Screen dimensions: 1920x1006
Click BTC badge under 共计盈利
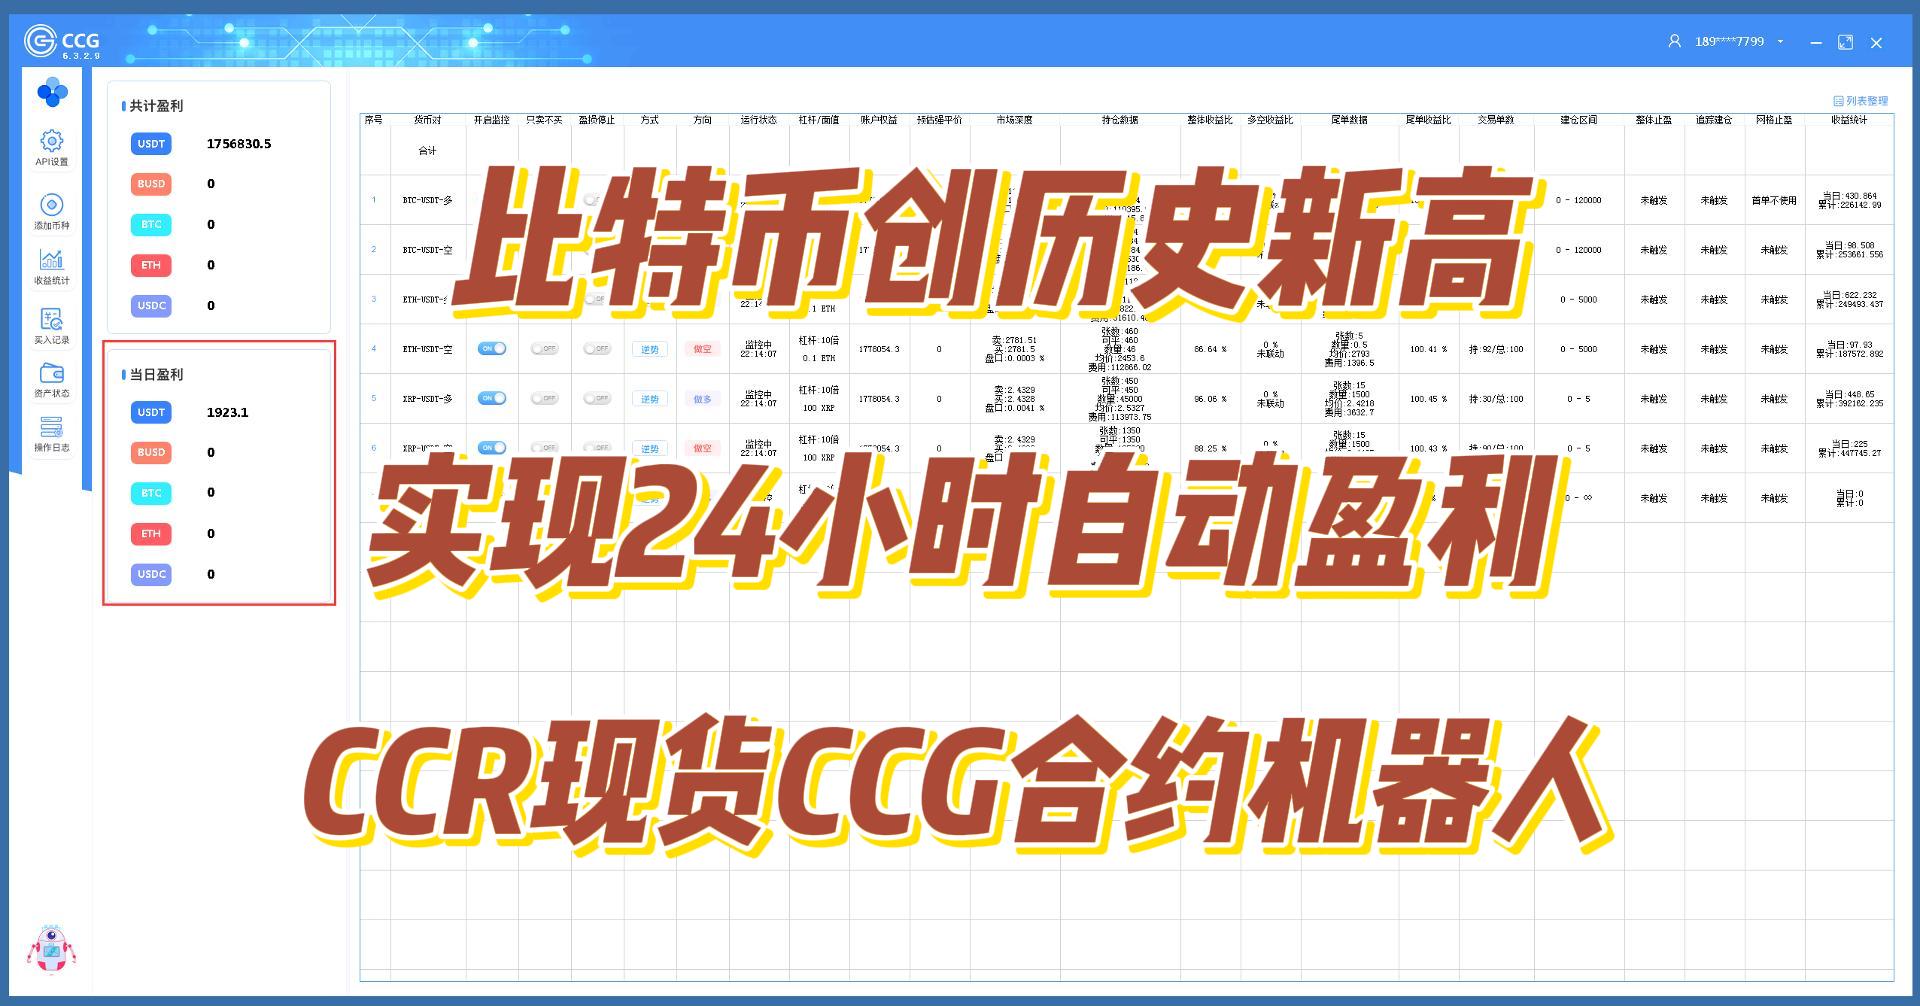pos(151,224)
